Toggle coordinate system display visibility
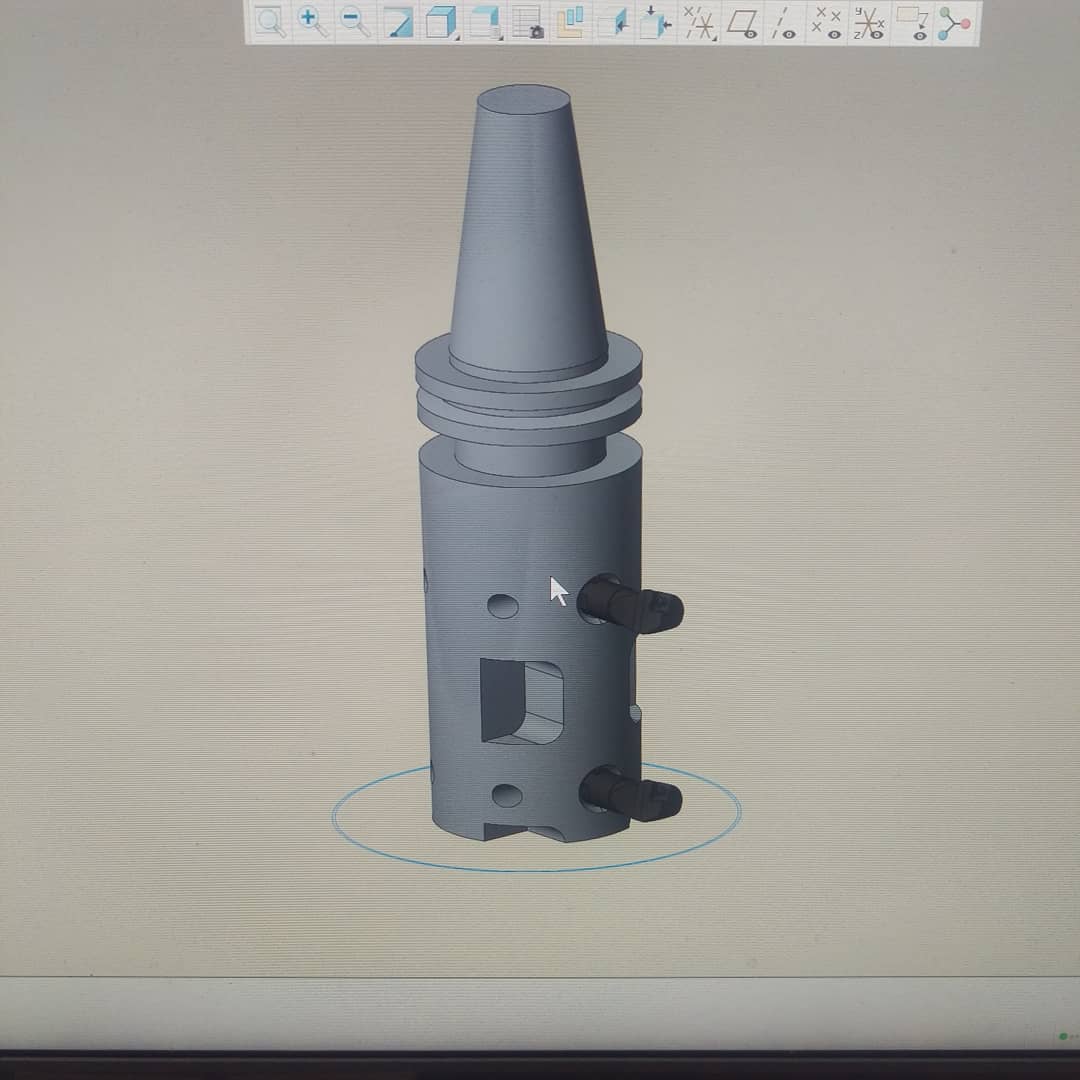This screenshot has width=1080, height=1080. (x=869, y=22)
